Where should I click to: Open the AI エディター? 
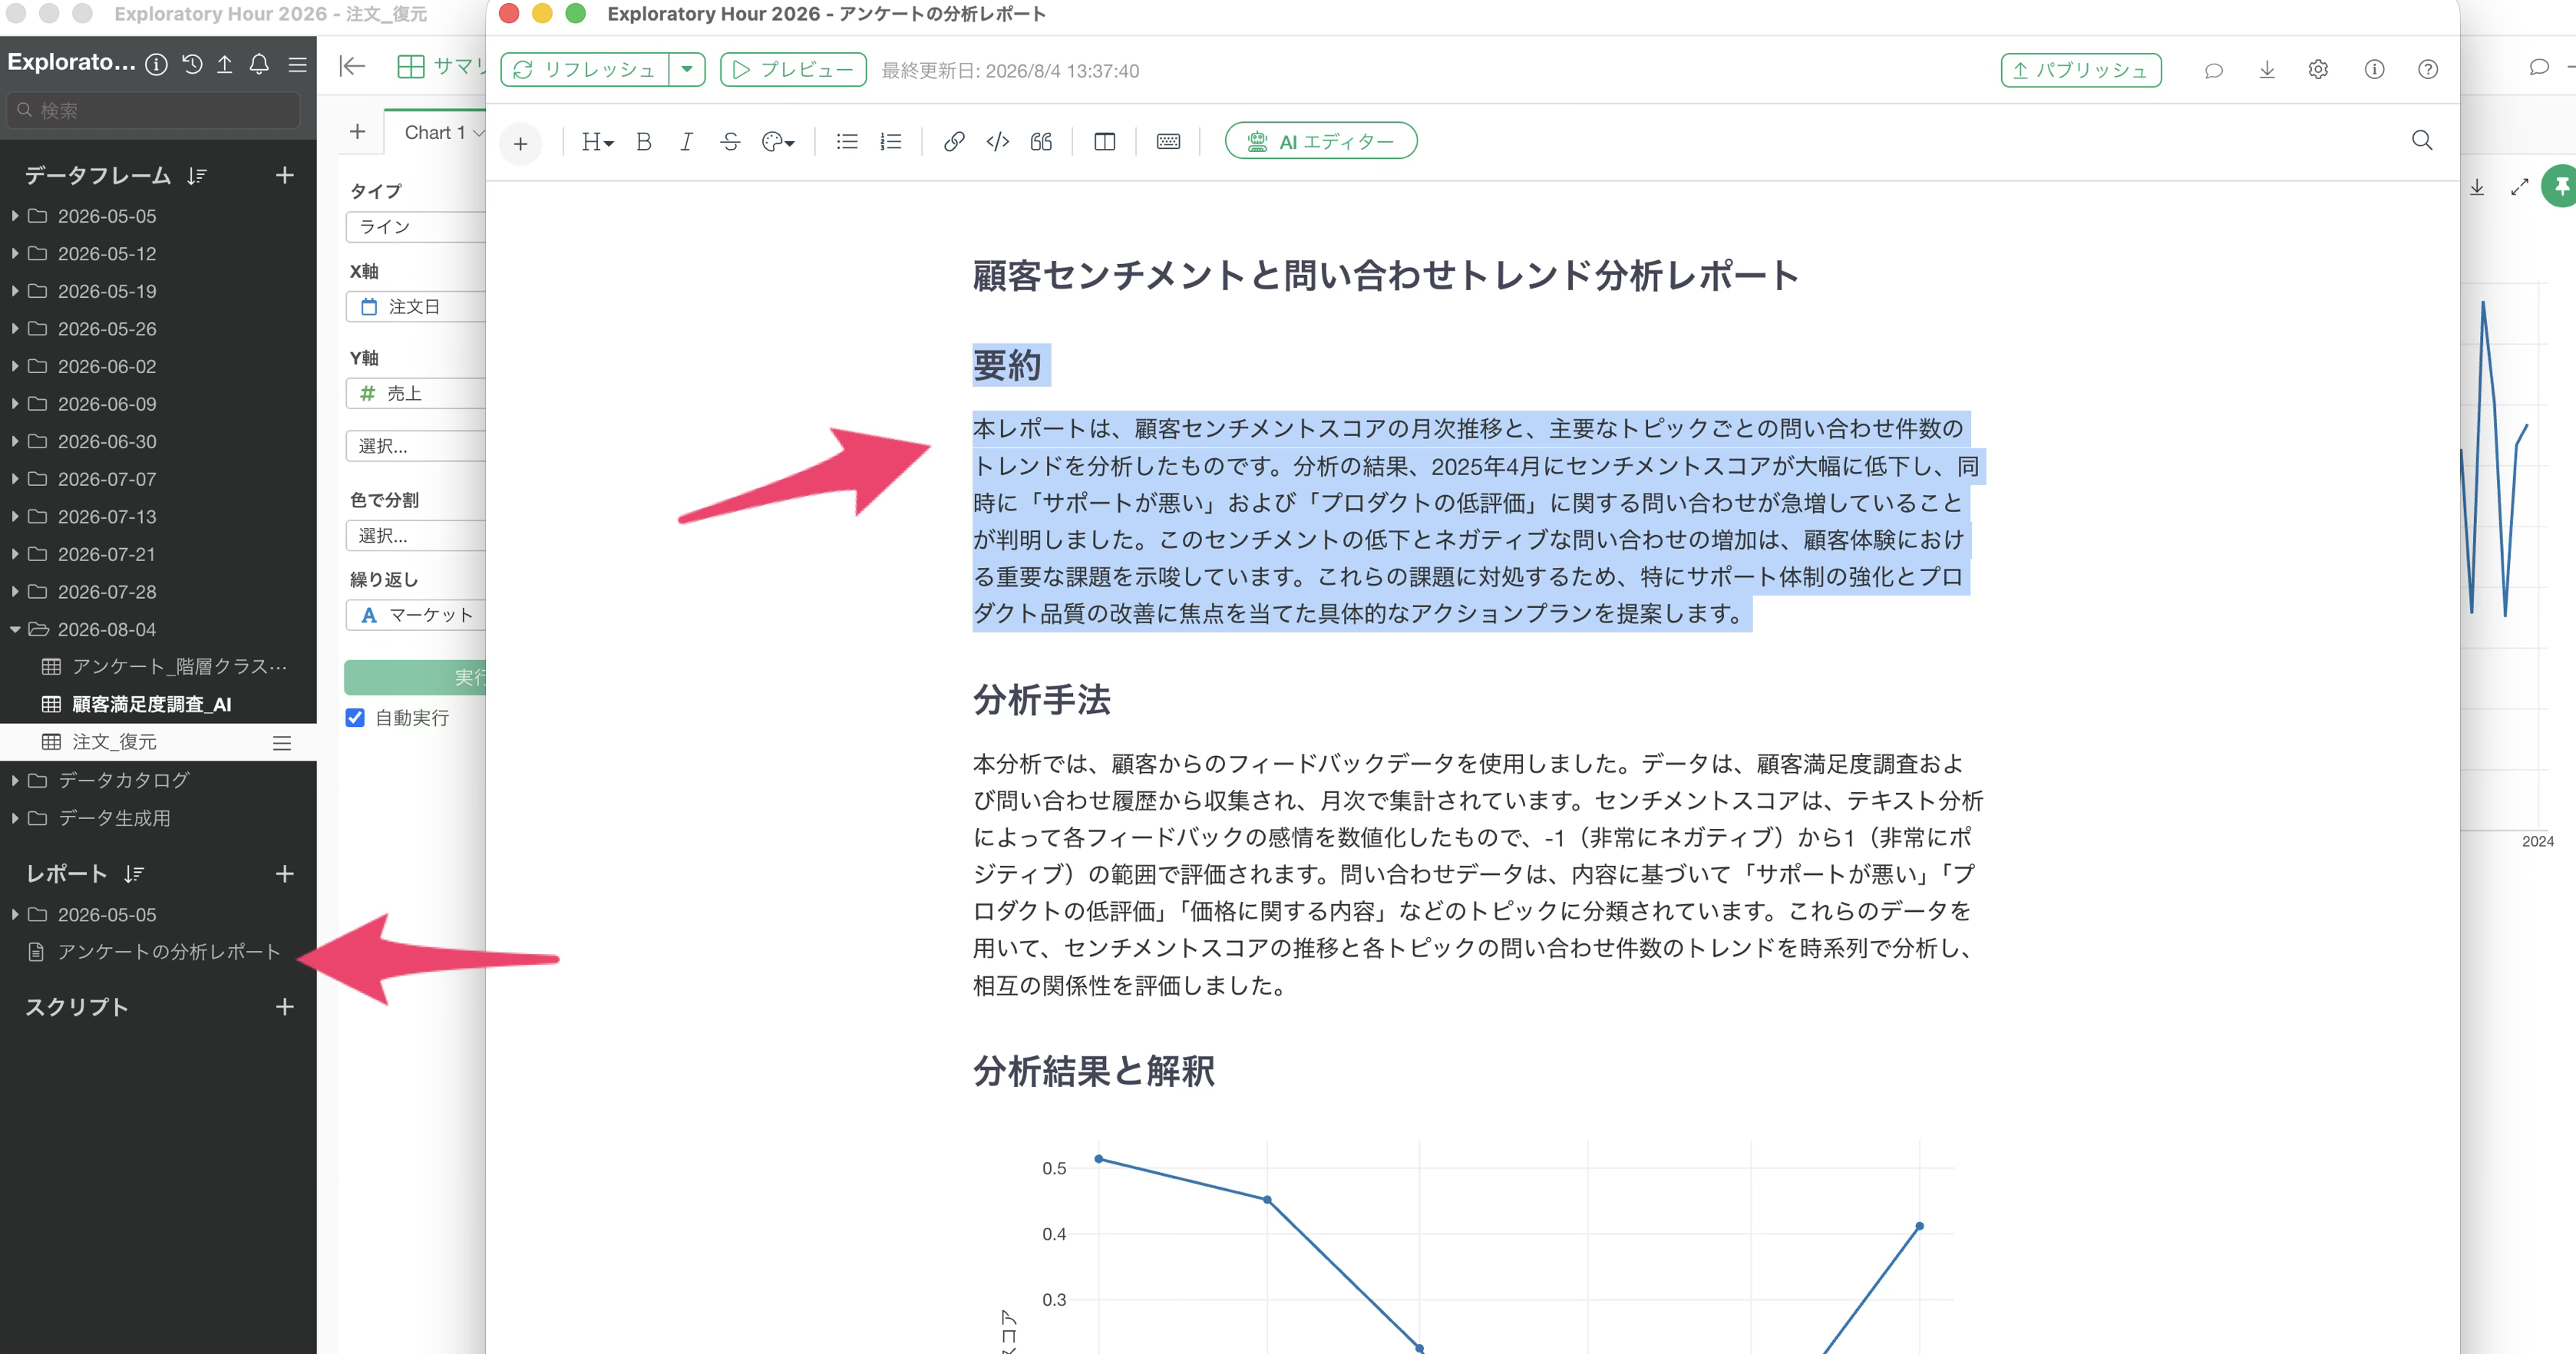[1320, 141]
